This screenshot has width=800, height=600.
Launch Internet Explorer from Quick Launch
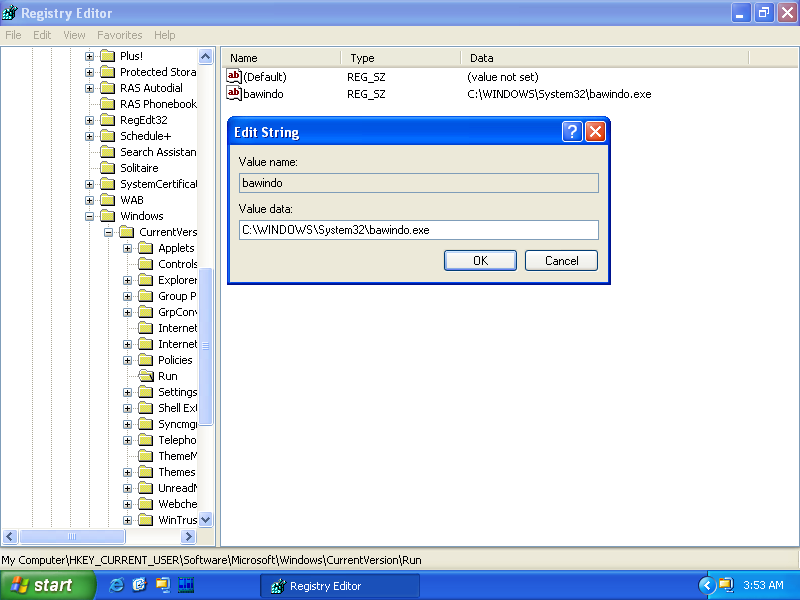(116, 585)
